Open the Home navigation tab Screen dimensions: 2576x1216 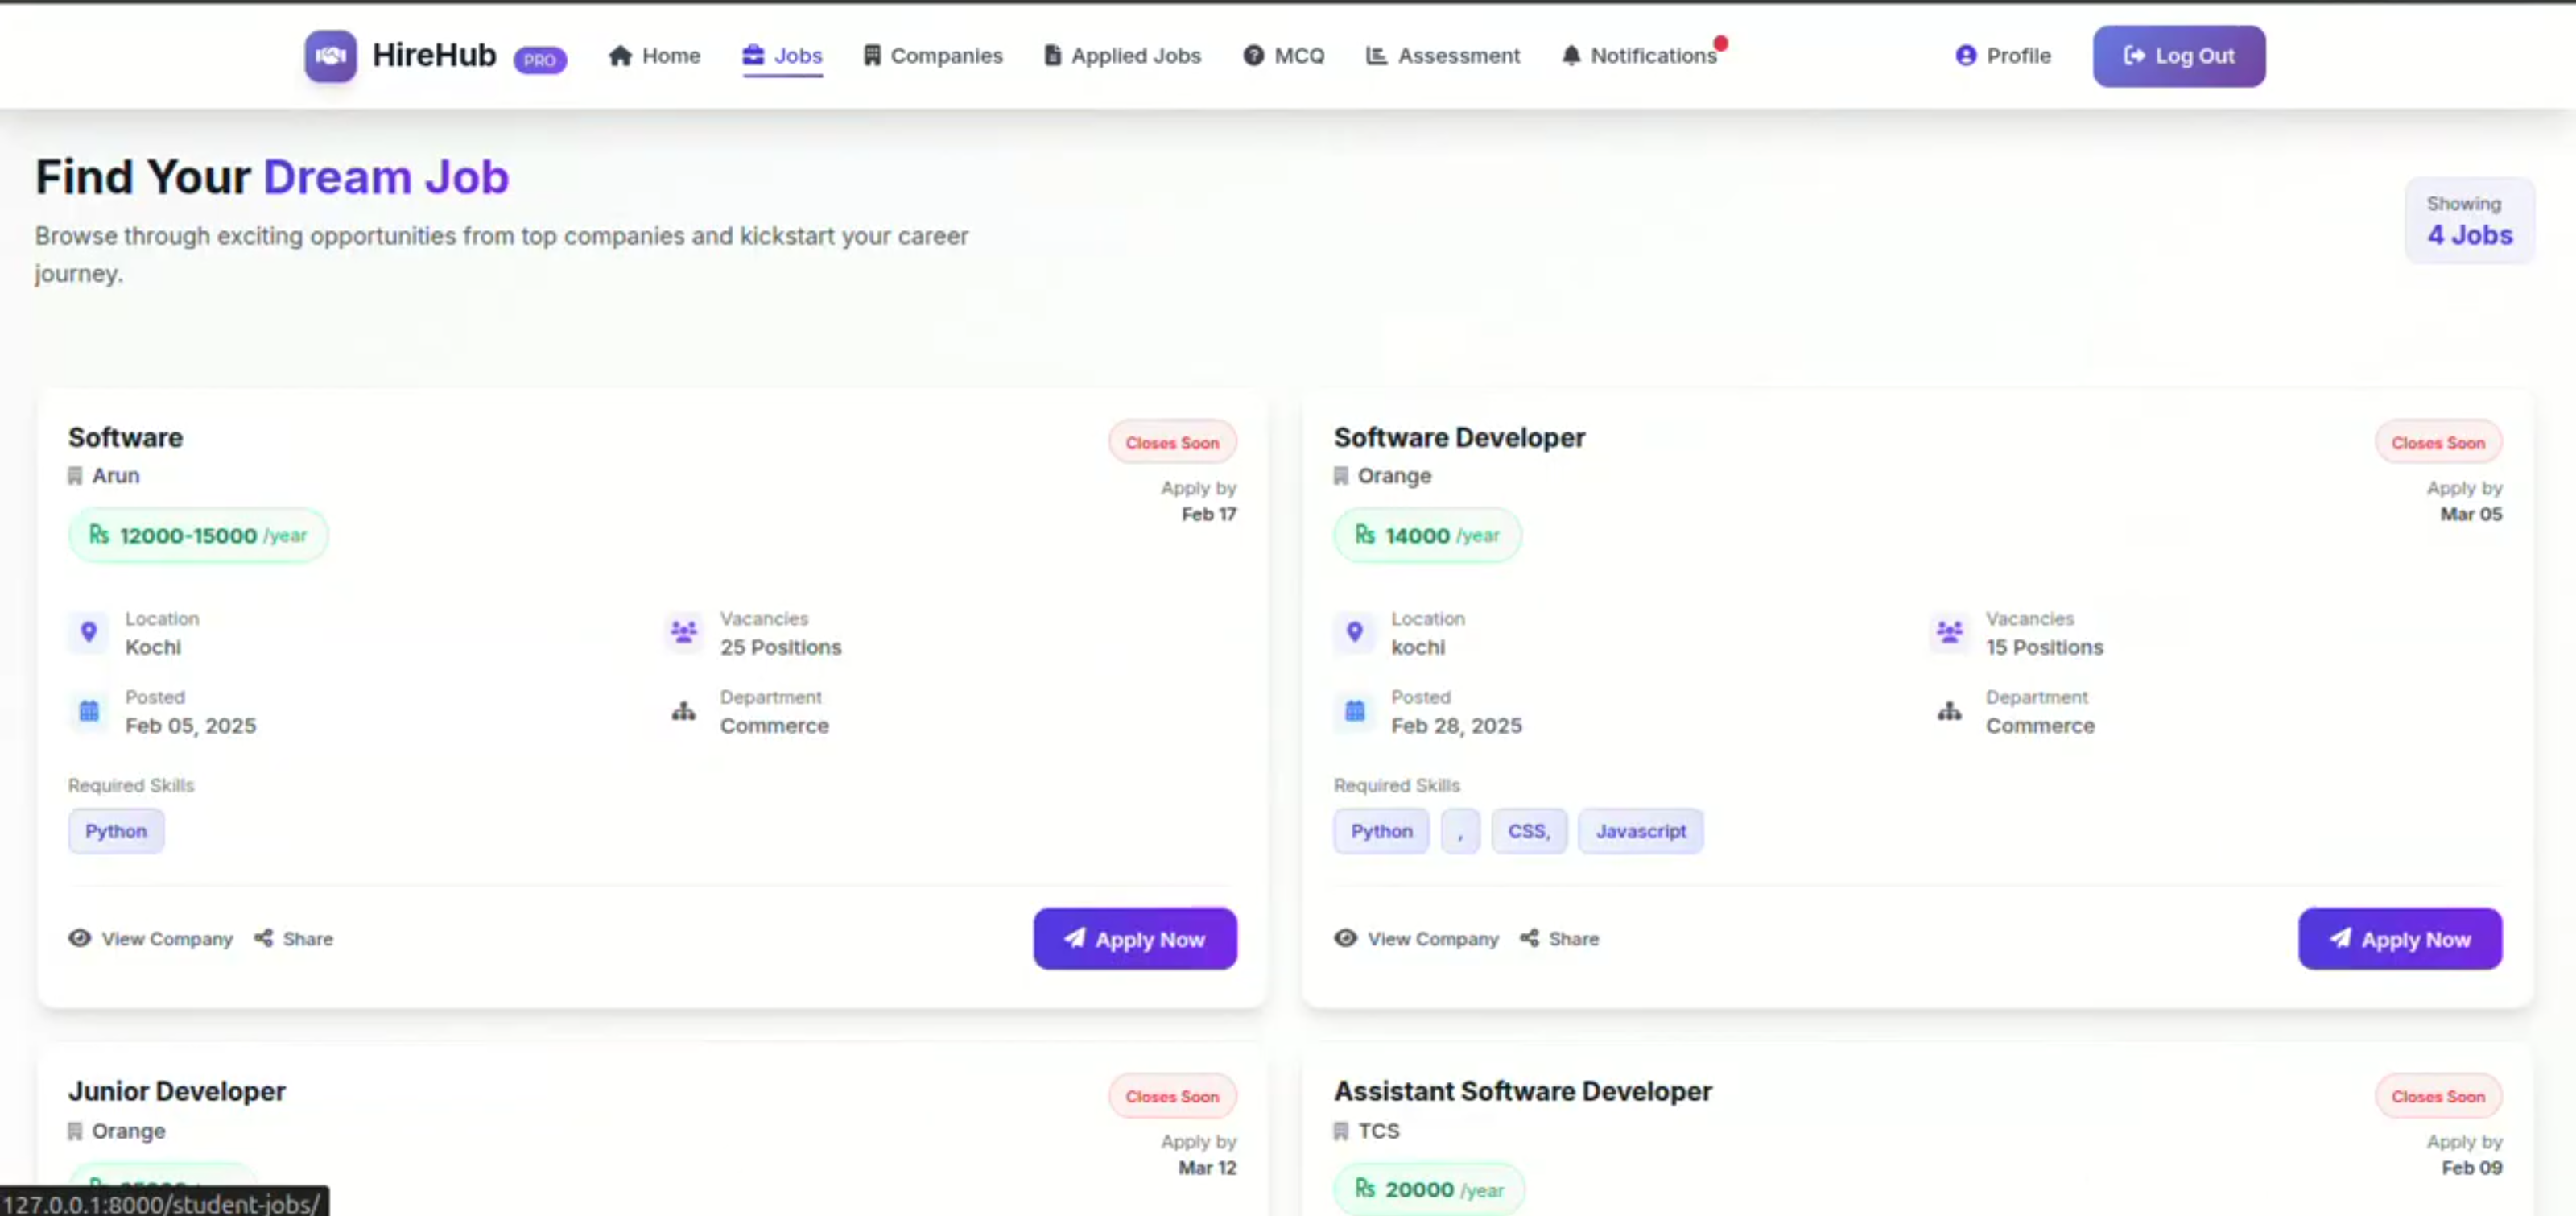[x=654, y=56]
